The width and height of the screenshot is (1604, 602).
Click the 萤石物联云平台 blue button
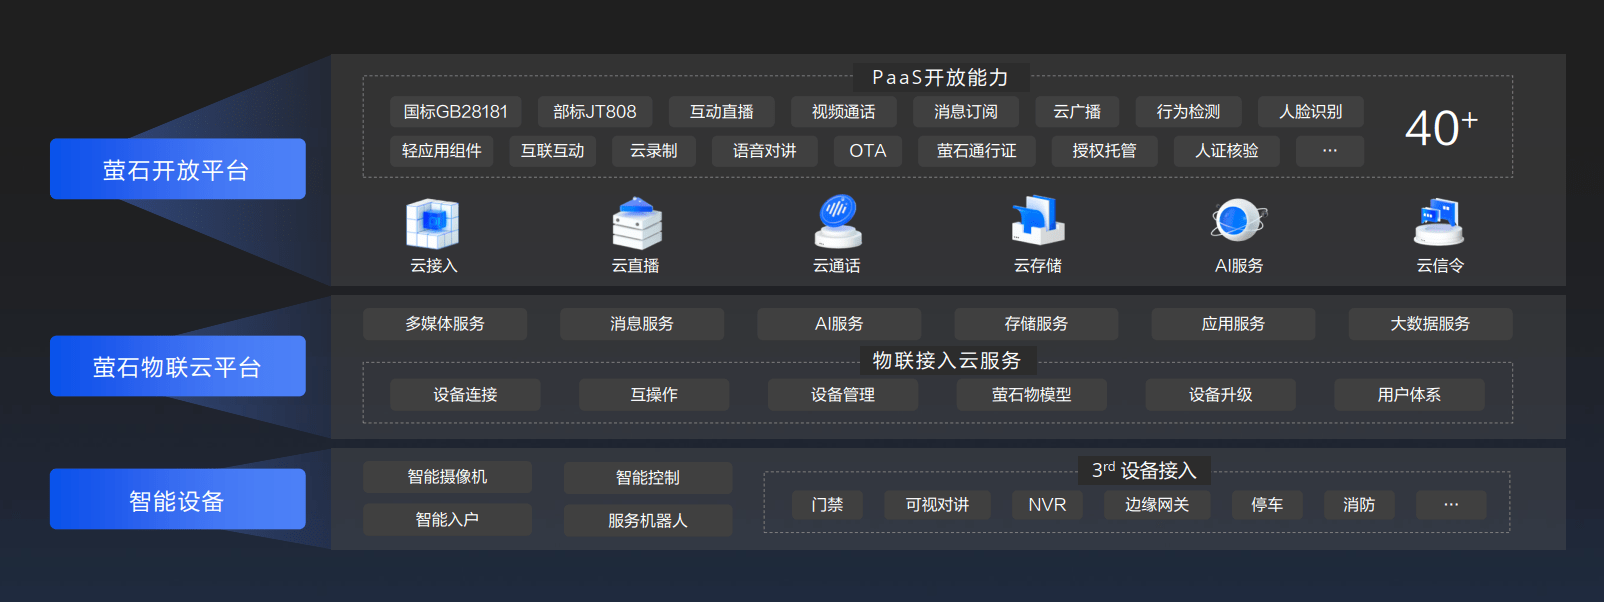point(178,366)
